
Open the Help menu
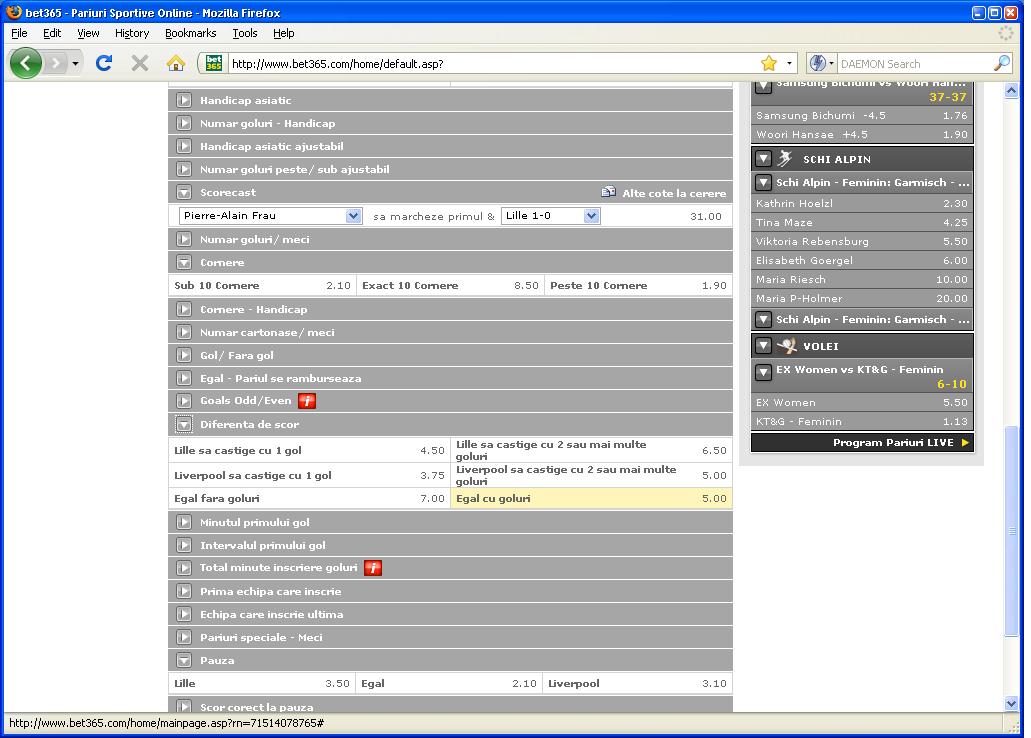point(284,33)
